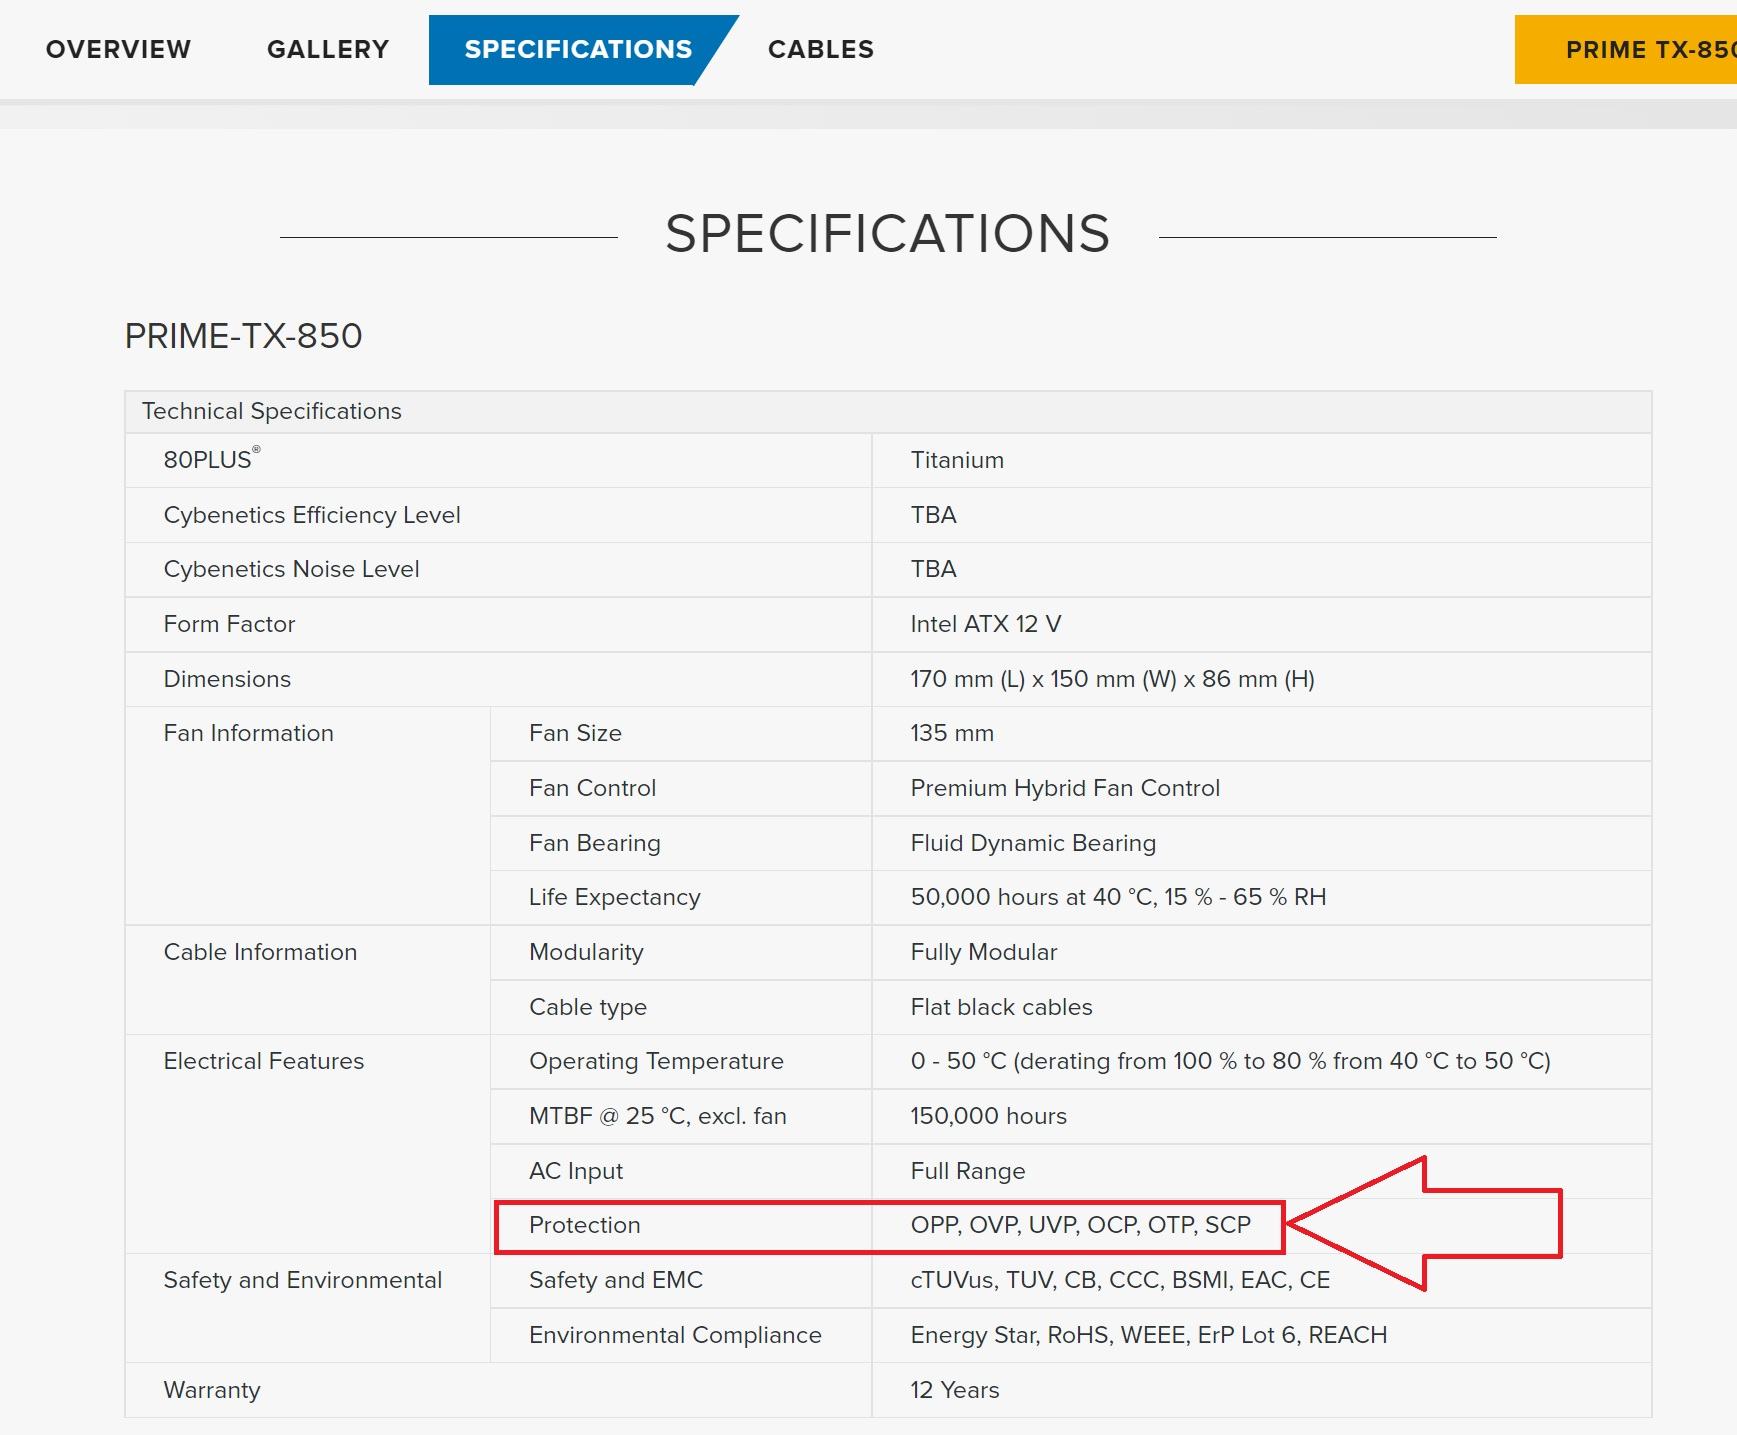Click the Fan Size label
Image resolution: width=1737 pixels, height=1435 pixels.
click(x=575, y=733)
